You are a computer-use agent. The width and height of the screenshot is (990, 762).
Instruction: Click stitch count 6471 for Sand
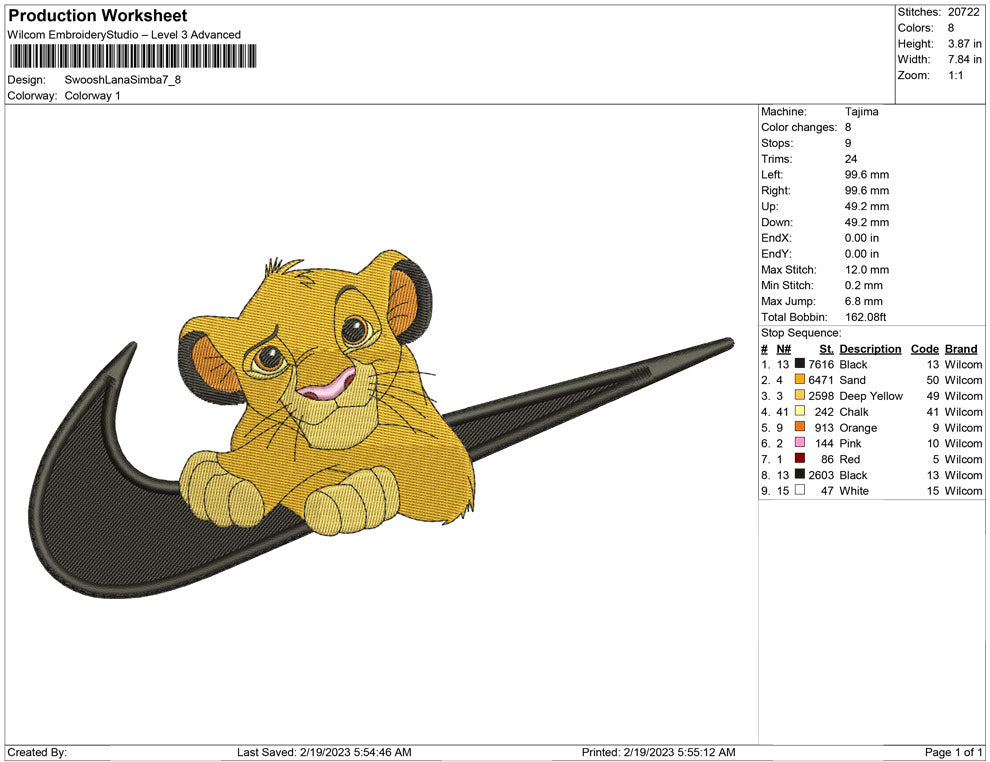tap(821, 380)
